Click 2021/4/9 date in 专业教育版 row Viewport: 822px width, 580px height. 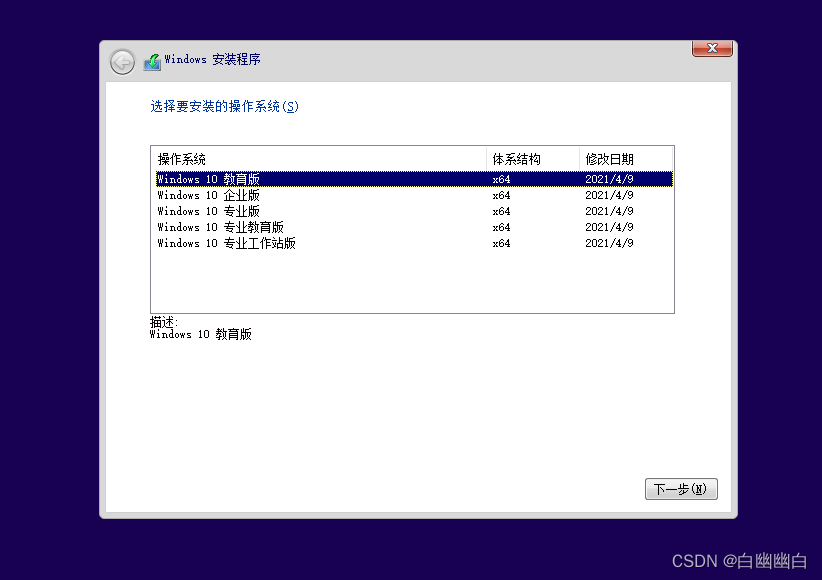click(609, 227)
